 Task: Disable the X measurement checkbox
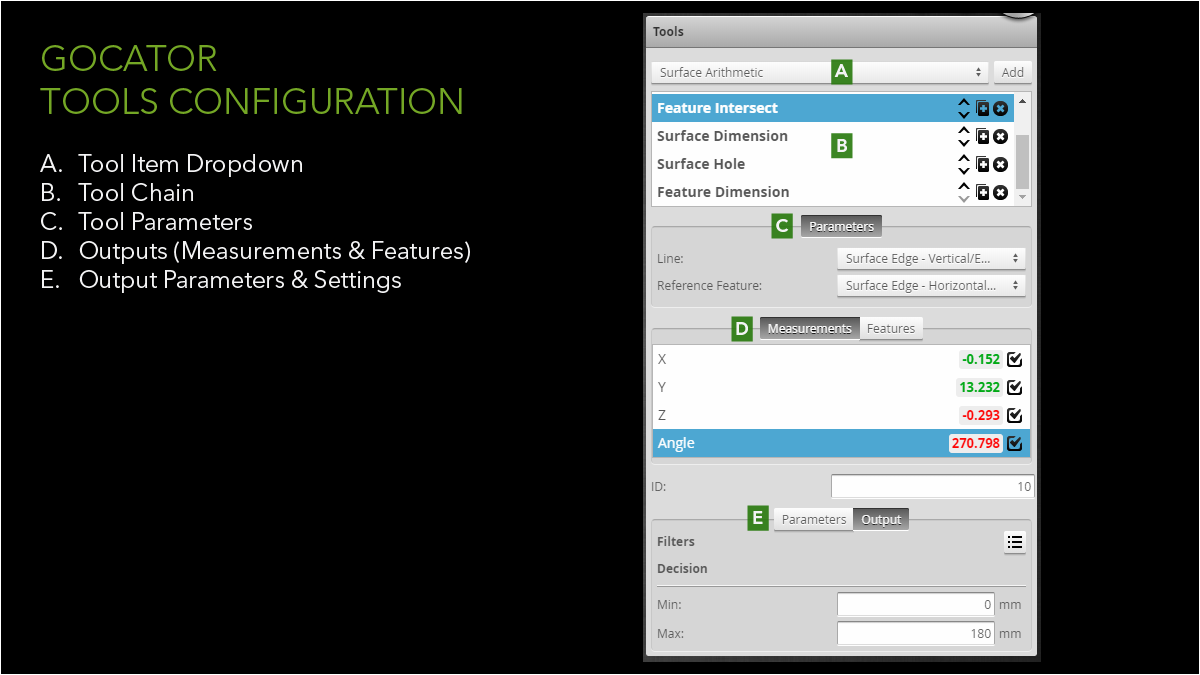coord(1014,359)
